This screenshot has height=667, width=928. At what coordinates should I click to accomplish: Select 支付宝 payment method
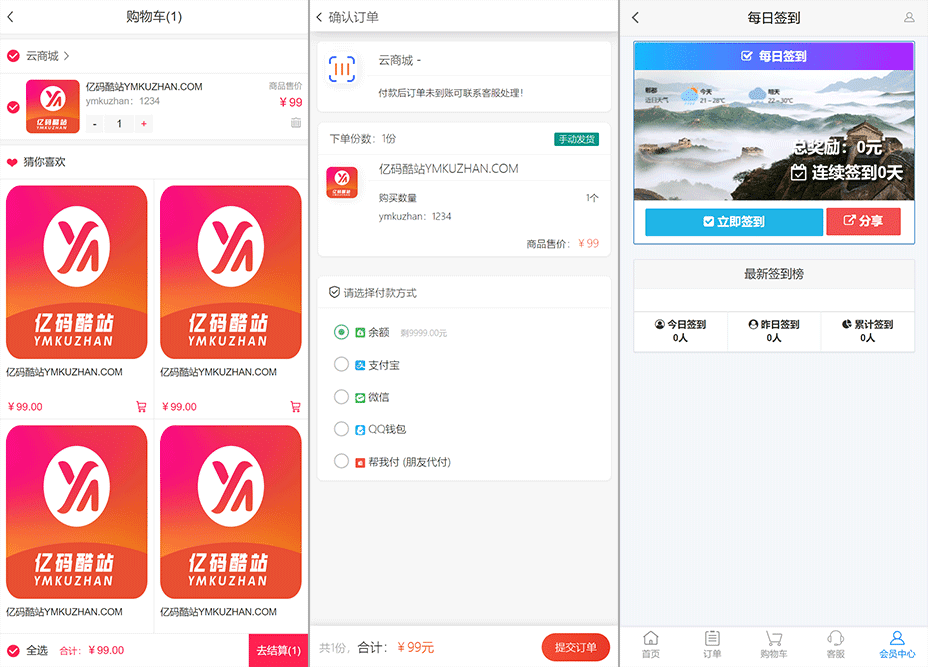pos(341,364)
